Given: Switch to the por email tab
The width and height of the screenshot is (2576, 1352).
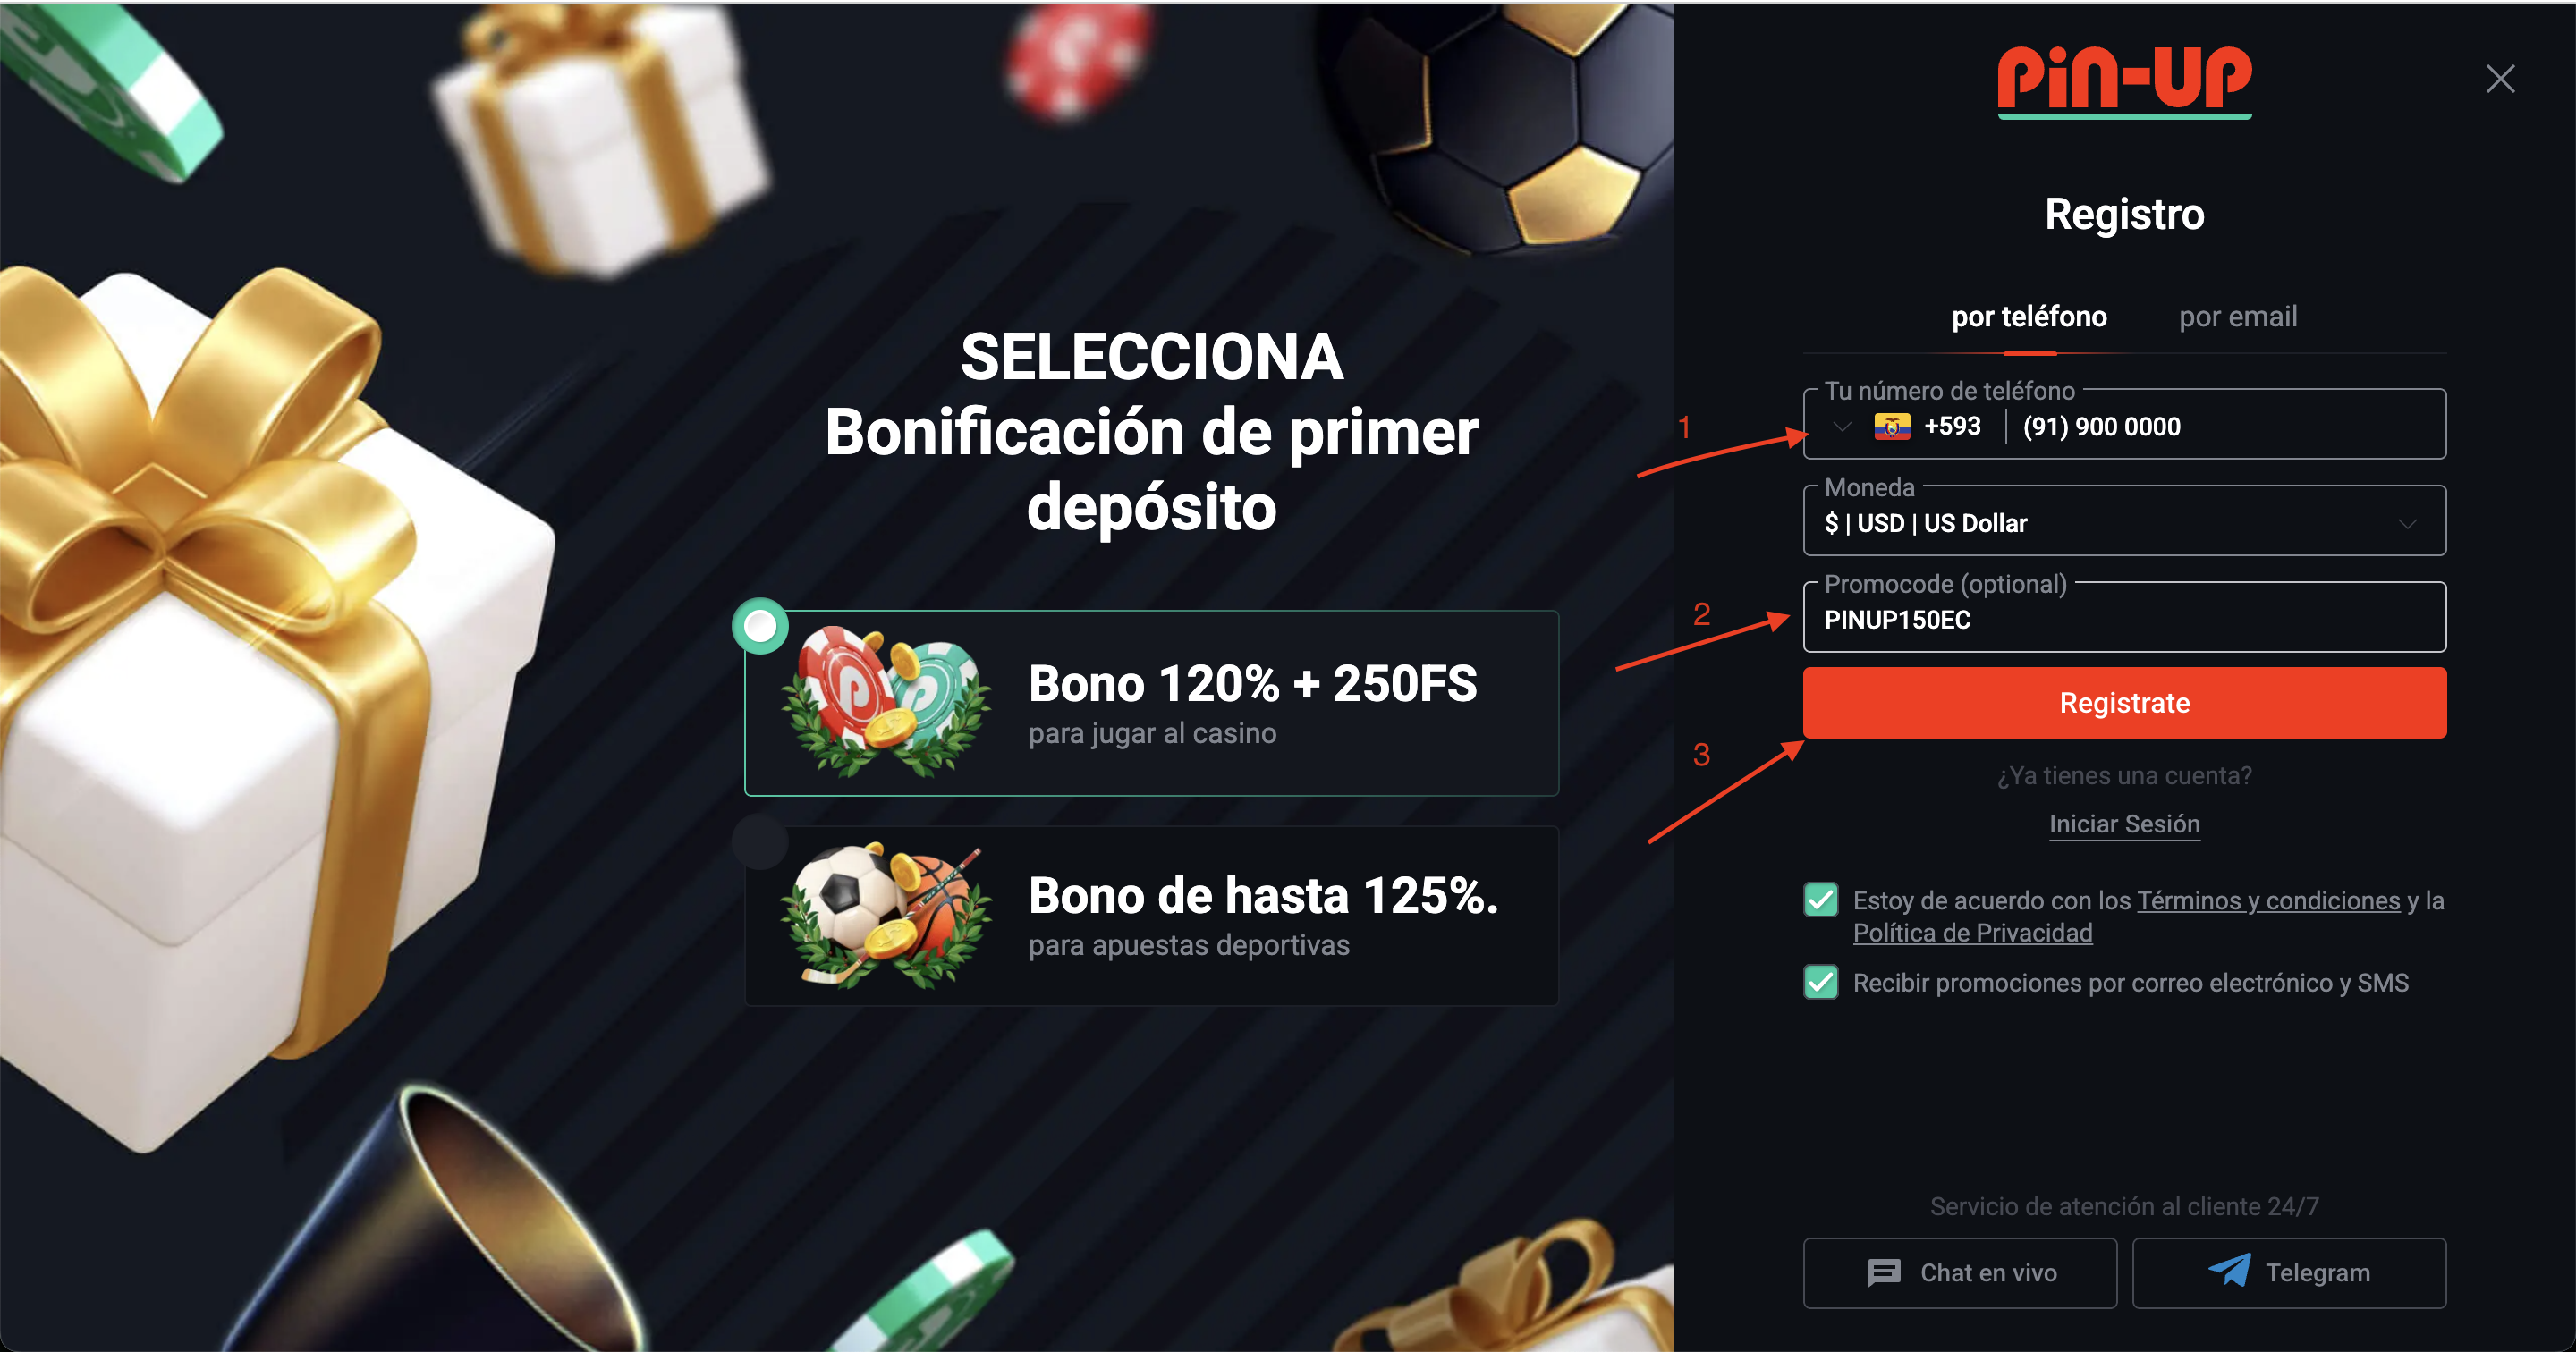Looking at the screenshot, I should tap(2238, 317).
